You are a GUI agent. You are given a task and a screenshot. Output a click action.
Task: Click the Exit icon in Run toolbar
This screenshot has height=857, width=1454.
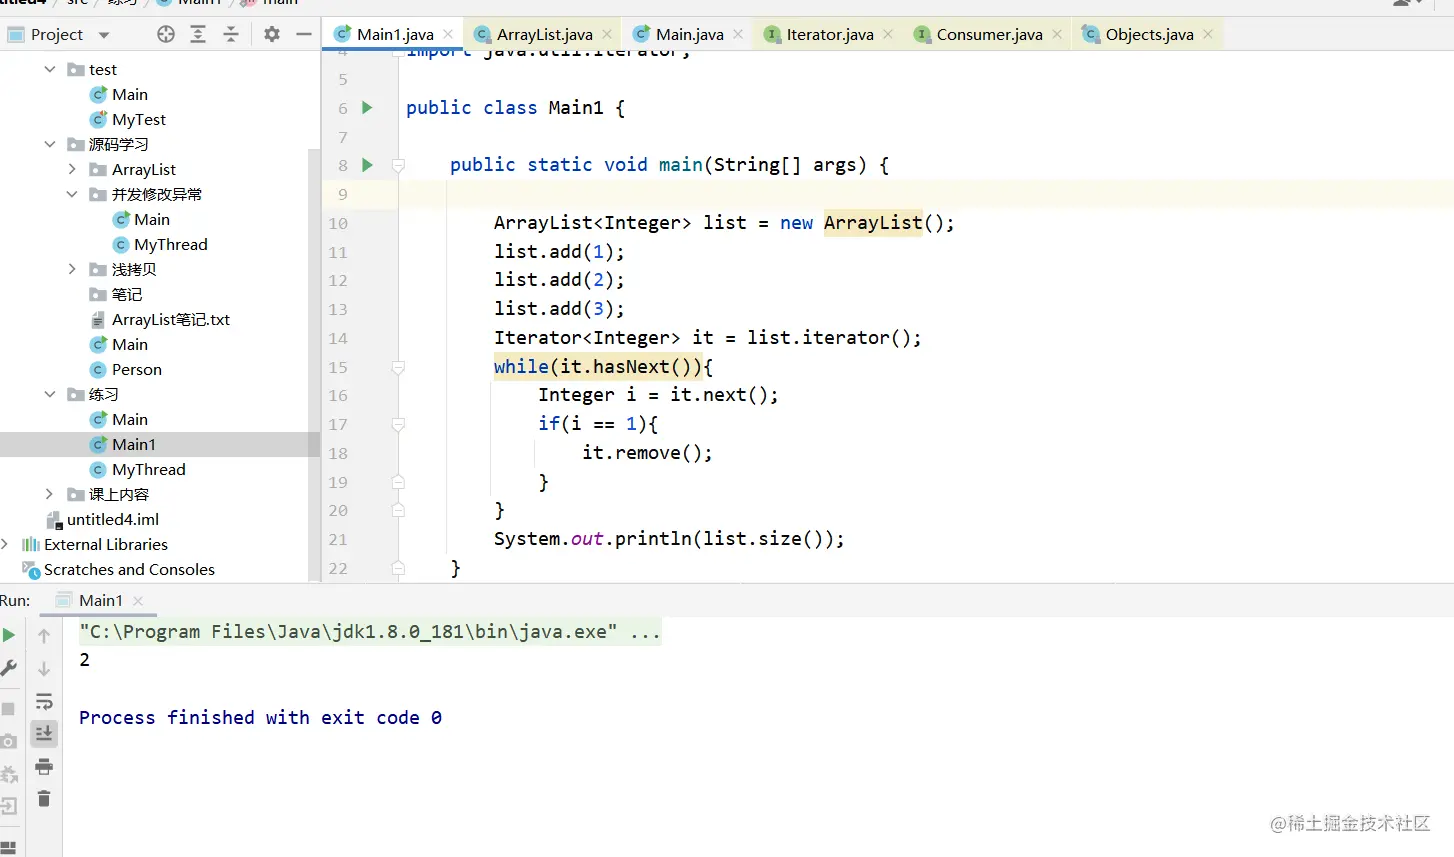coord(8,806)
